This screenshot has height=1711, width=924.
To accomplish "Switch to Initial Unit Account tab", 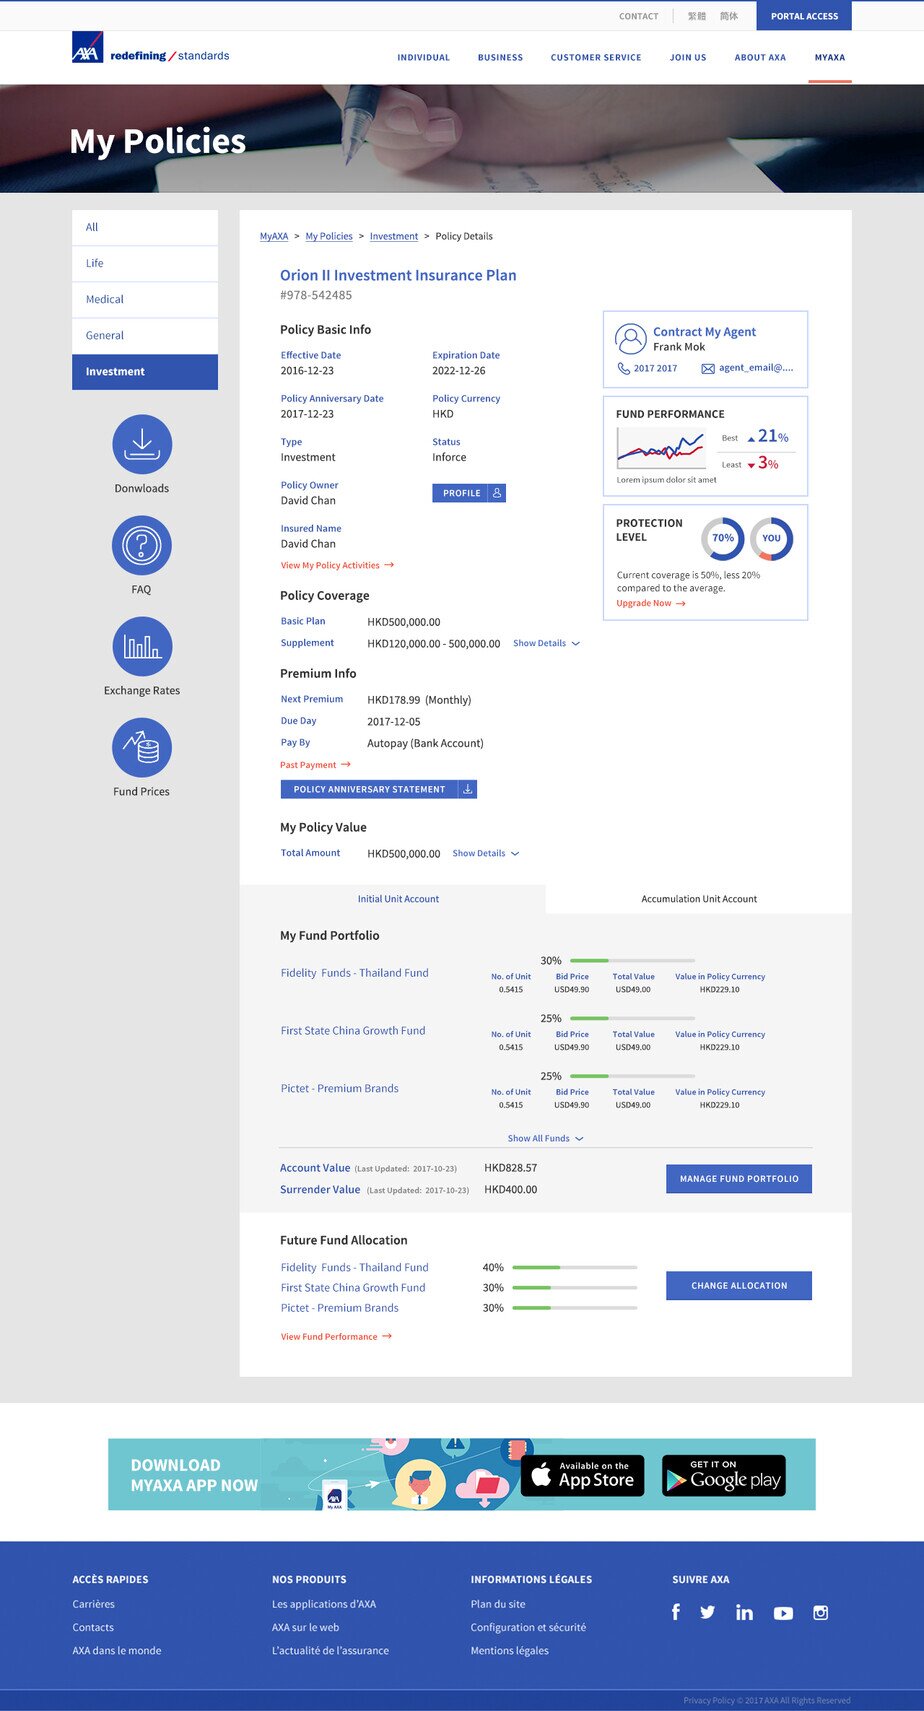I will (393, 899).
